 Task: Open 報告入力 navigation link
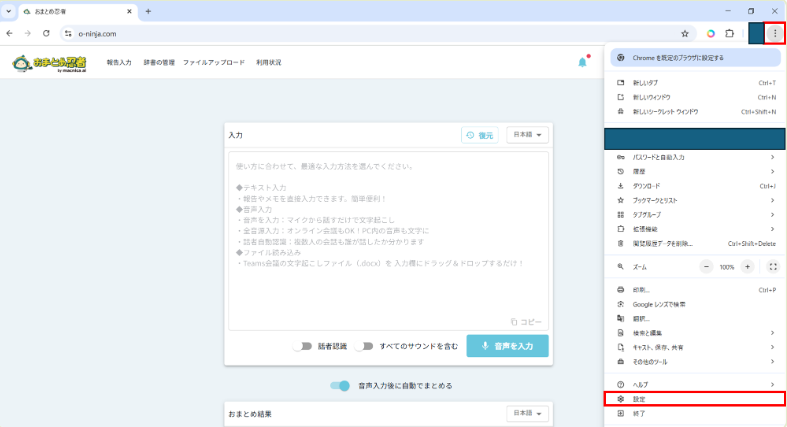pyautogui.click(x=119, y=62)
